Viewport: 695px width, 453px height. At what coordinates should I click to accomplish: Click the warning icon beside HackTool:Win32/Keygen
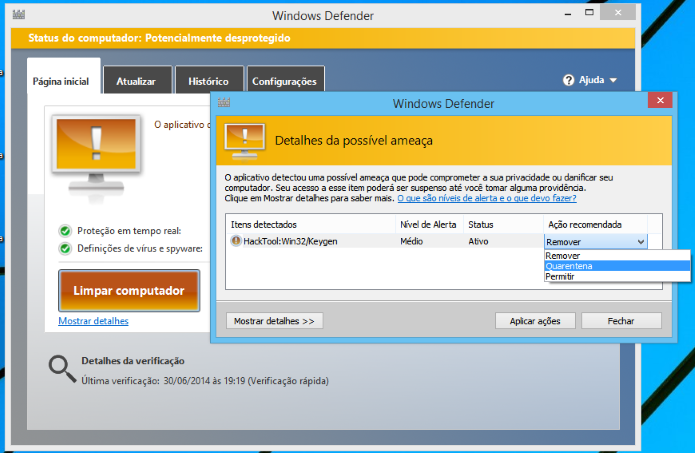click(236, 241)
